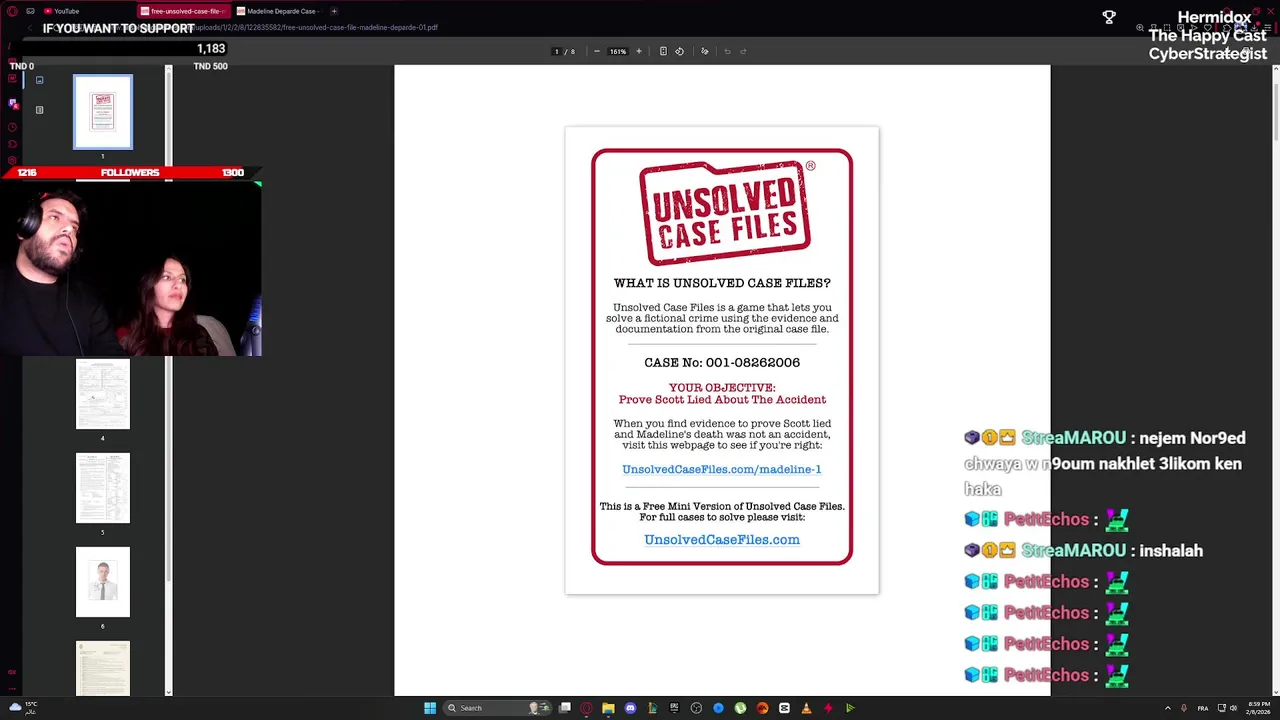This screenshot has height=720, width=1280.
Task: Select the free-unsolved-case-file PDF tab
Action: tap(183, 11)
